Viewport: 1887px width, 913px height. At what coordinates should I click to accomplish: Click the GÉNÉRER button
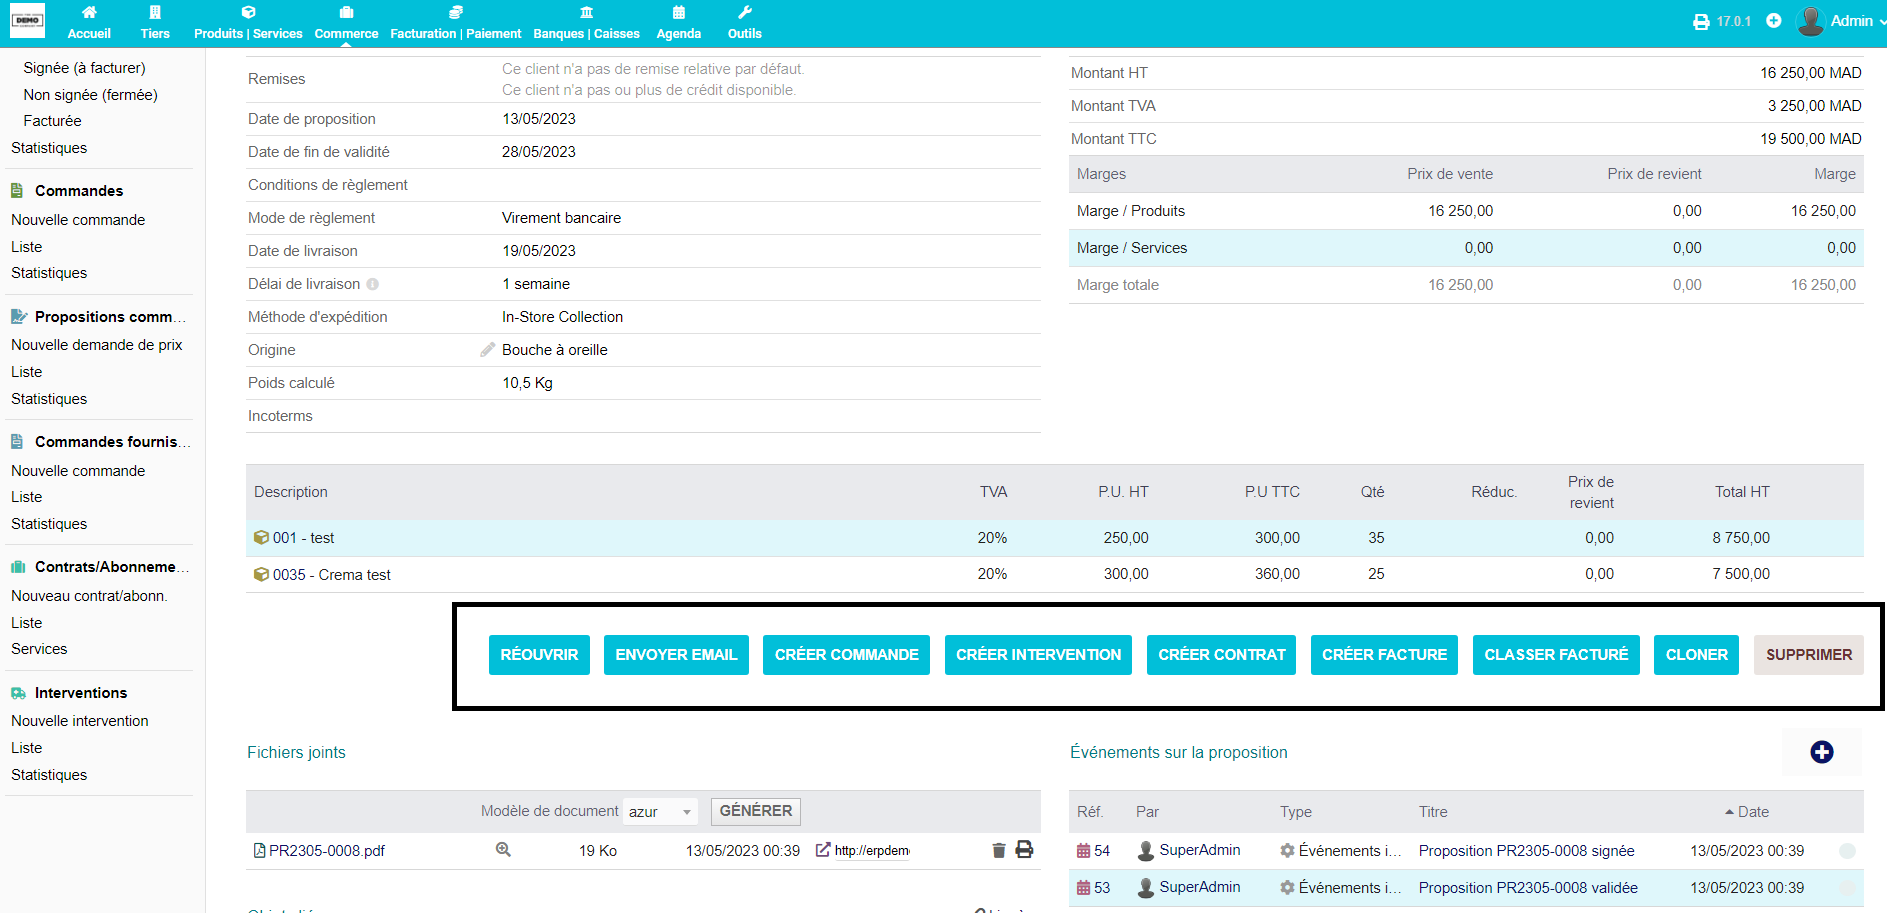point(755,811)
